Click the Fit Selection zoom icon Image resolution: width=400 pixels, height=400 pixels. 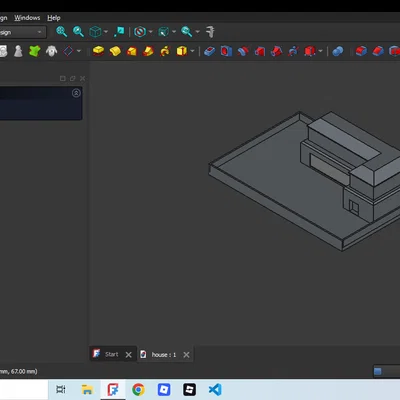pos(78,32)
